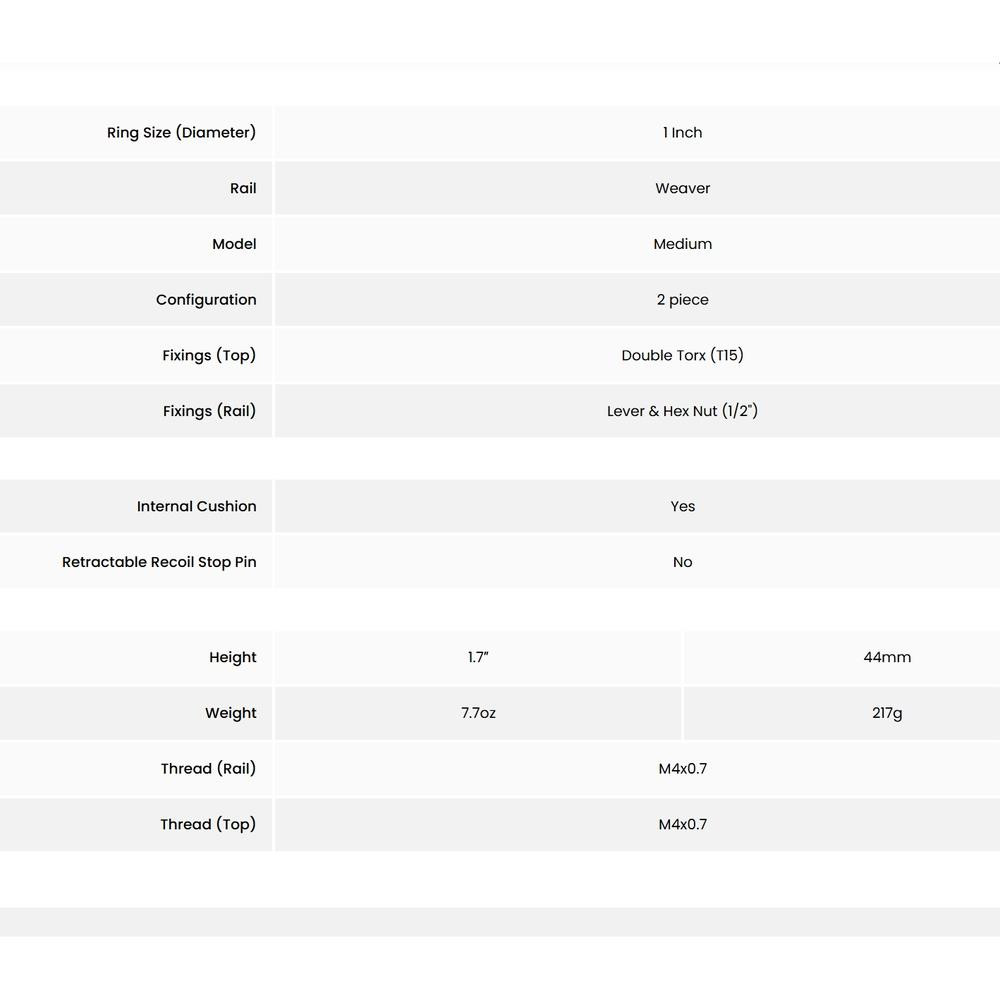This screenshot has width=1000, height=1000.
Task: Select the No value for Recoil Stop Pin
Action: coord(682,562)
